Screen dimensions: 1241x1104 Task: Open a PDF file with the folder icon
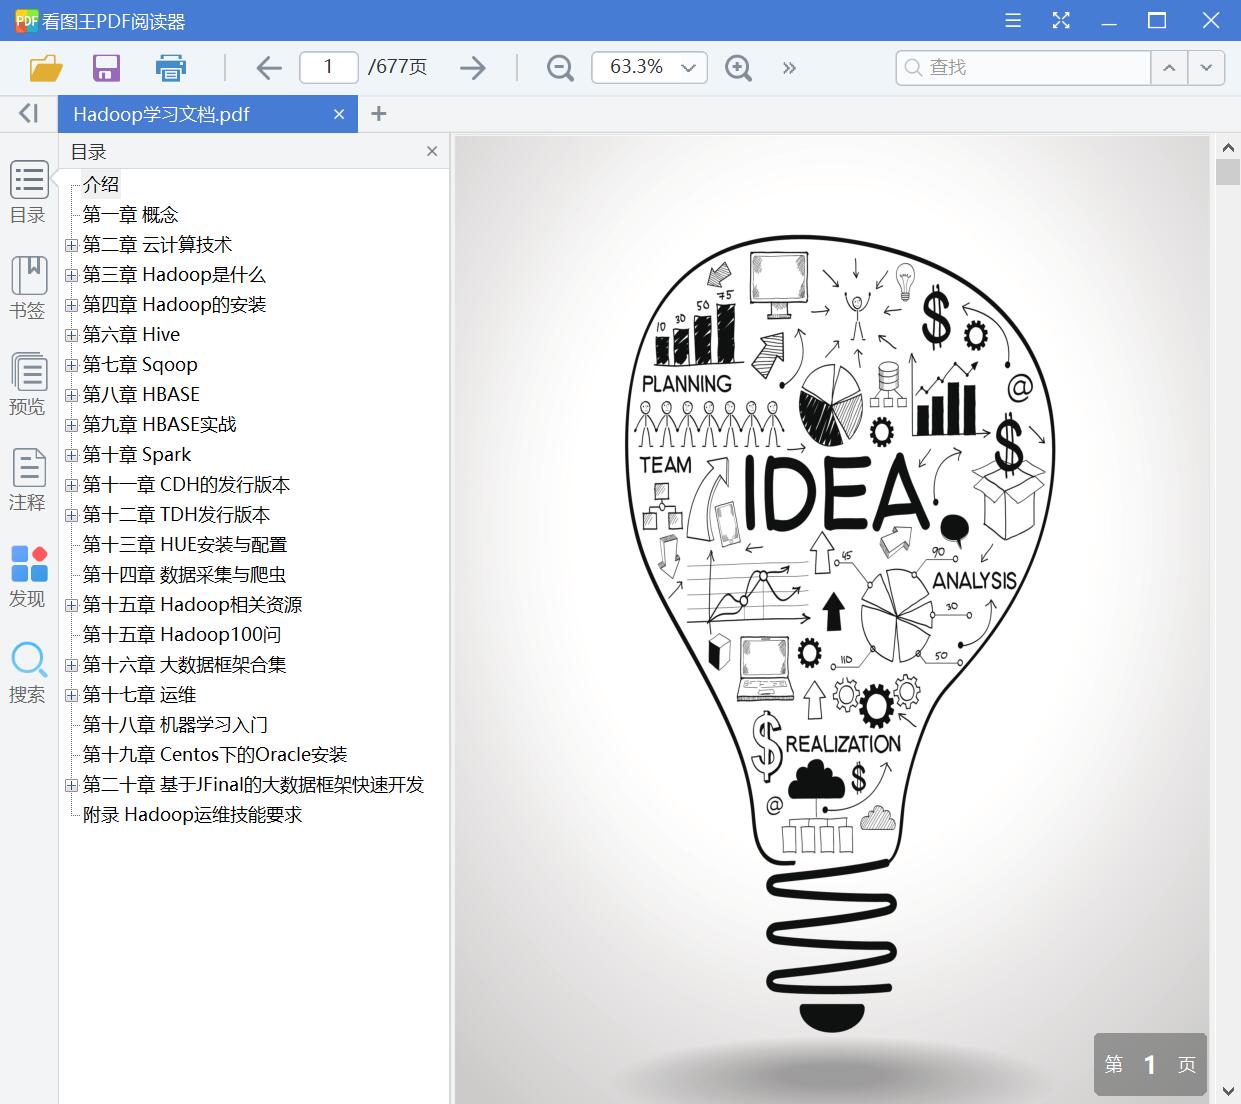point(45,68)
